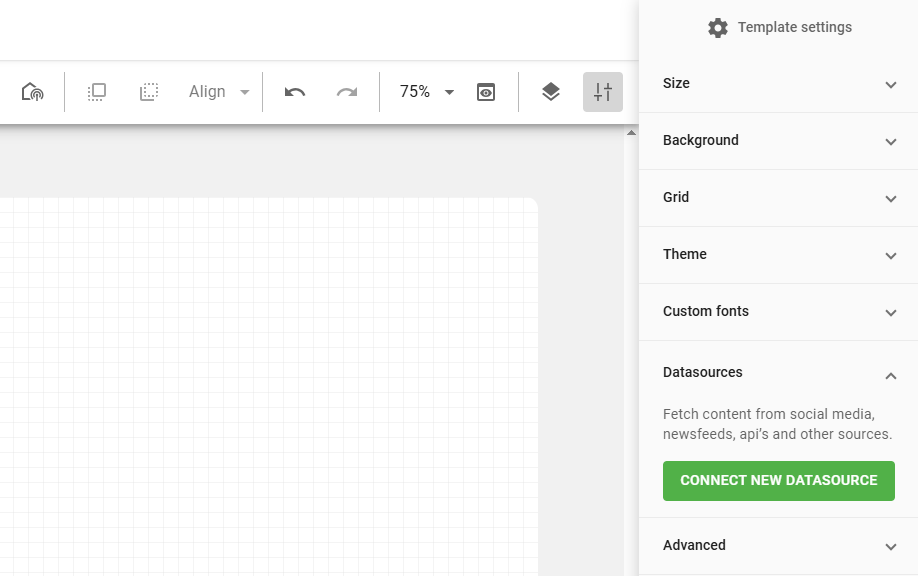Toggle the template settings sliders icon
Image resolution: width=918 pixels, height=576 pixels.
602,92
